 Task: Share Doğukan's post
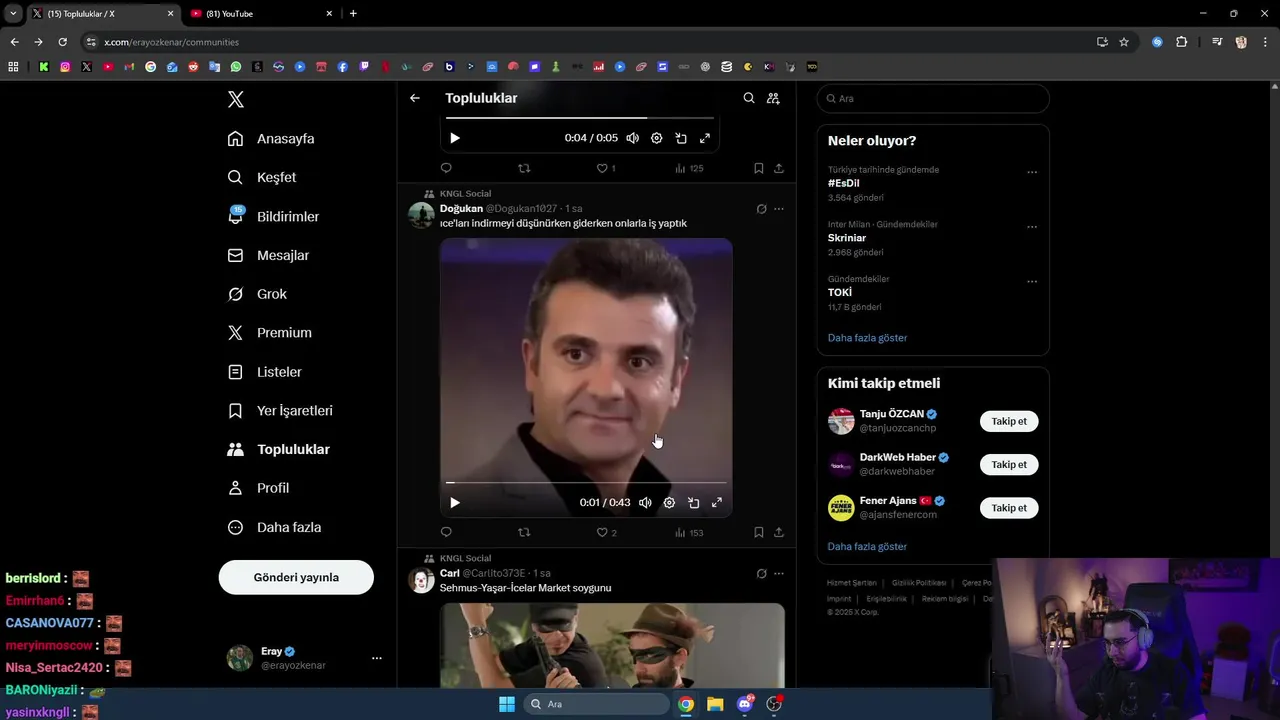[779, 533]
